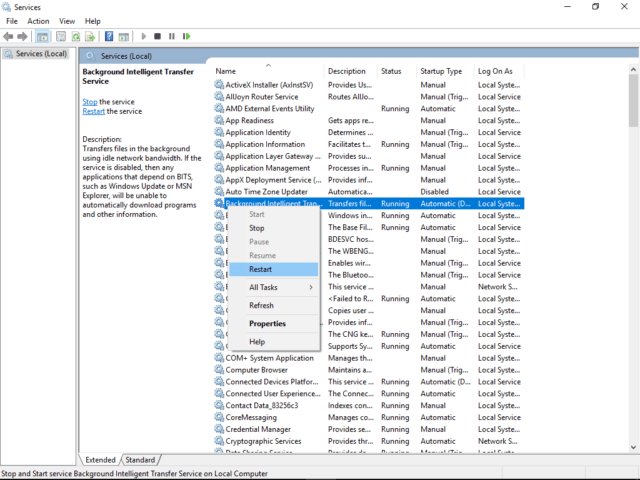Click the Forward arrow in toolbar
Viewport: 640px width, 480px height.
click(22, 36)
